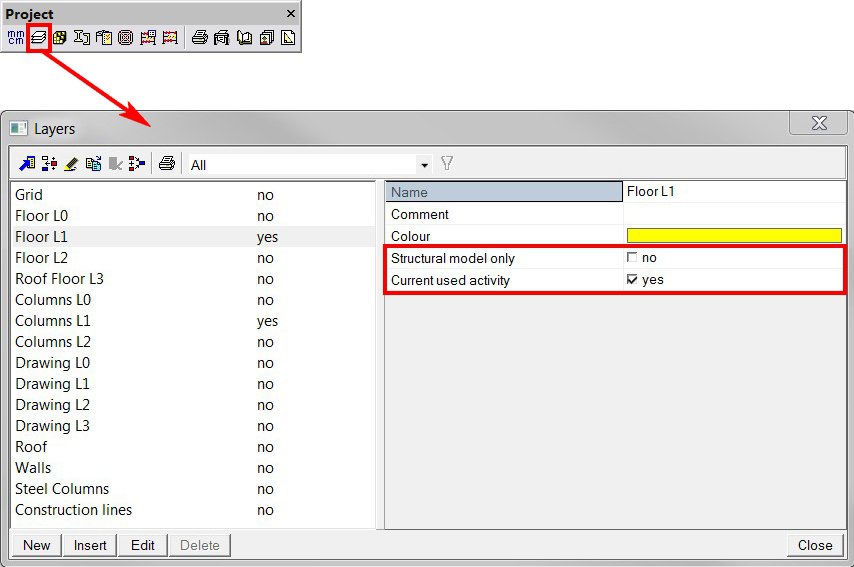Viewport: 854px width, 567px height.
Task: Select the Drawing L1 layer
Action: [193, 384]
